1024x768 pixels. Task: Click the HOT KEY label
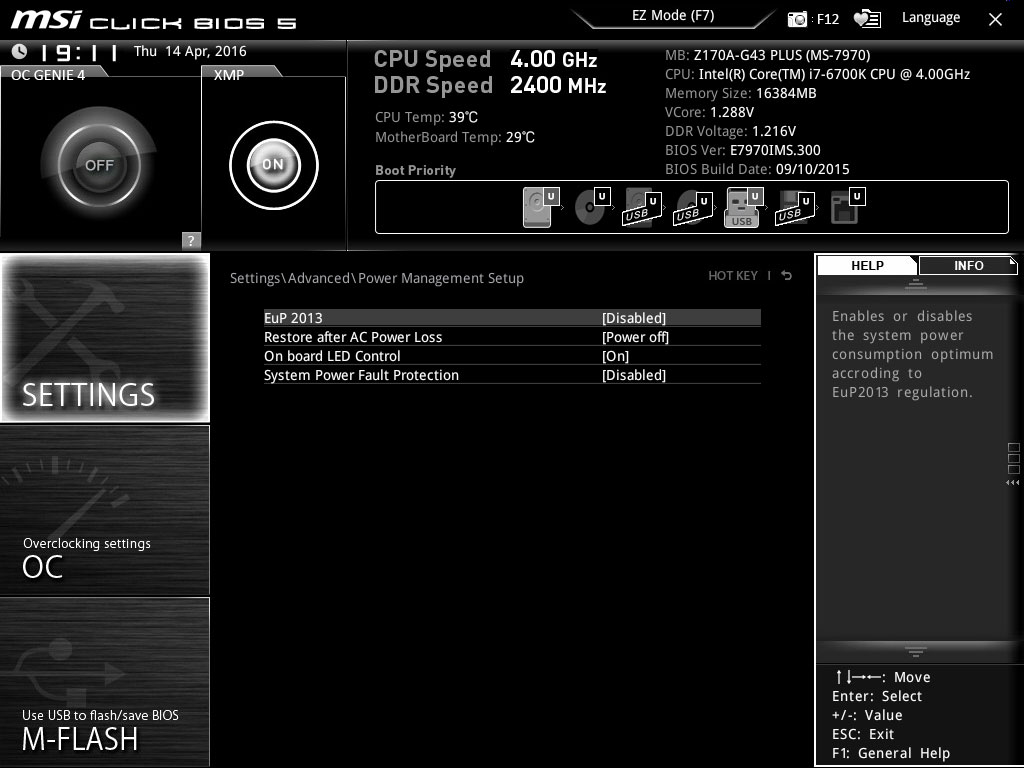coord(733,276)
